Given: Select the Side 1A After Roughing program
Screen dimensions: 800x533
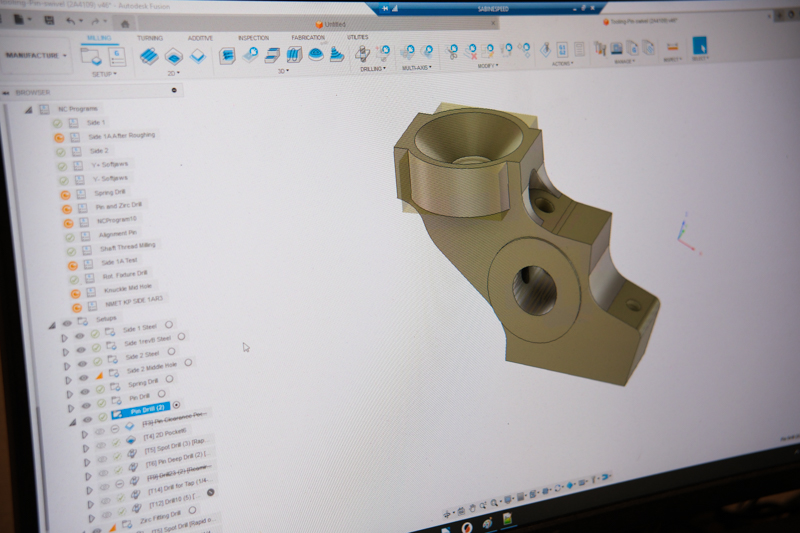Looking at the screenshot, I should tap(121, 135).
